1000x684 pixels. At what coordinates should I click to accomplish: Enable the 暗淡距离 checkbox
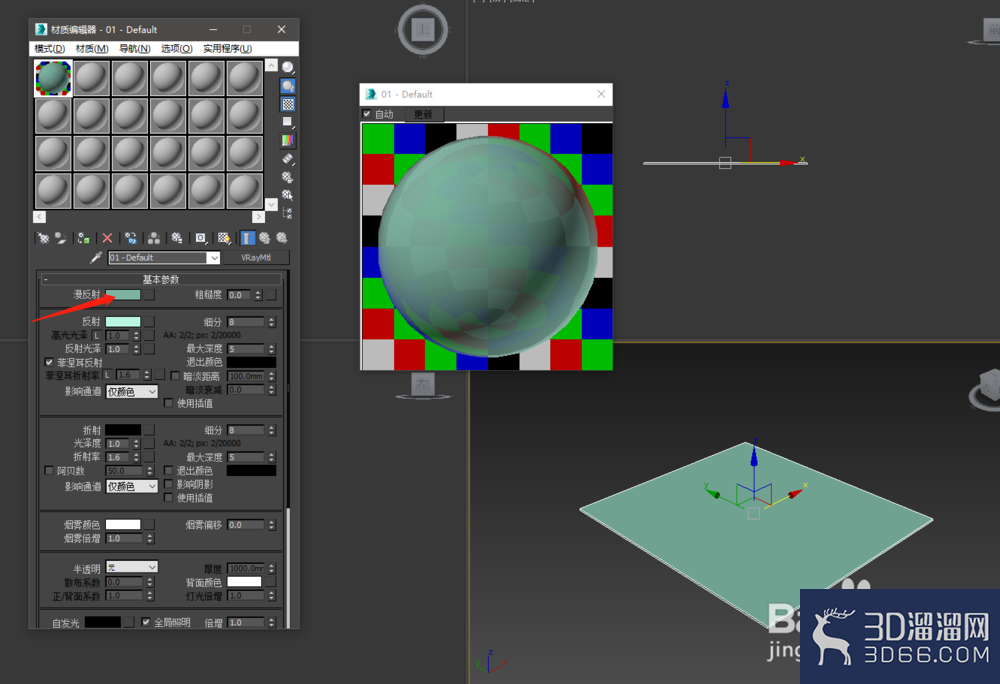pyautogui.click(x=175, y=376)
